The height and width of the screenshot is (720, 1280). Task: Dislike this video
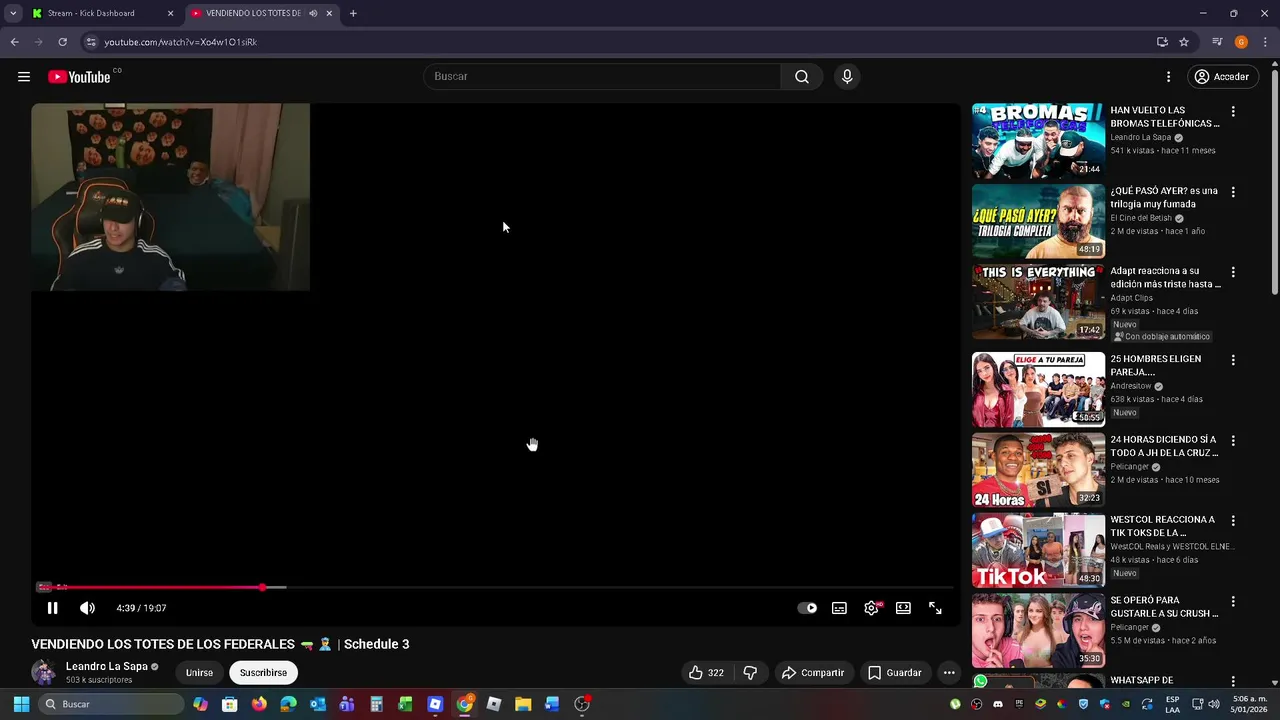(x=750, y=673)
